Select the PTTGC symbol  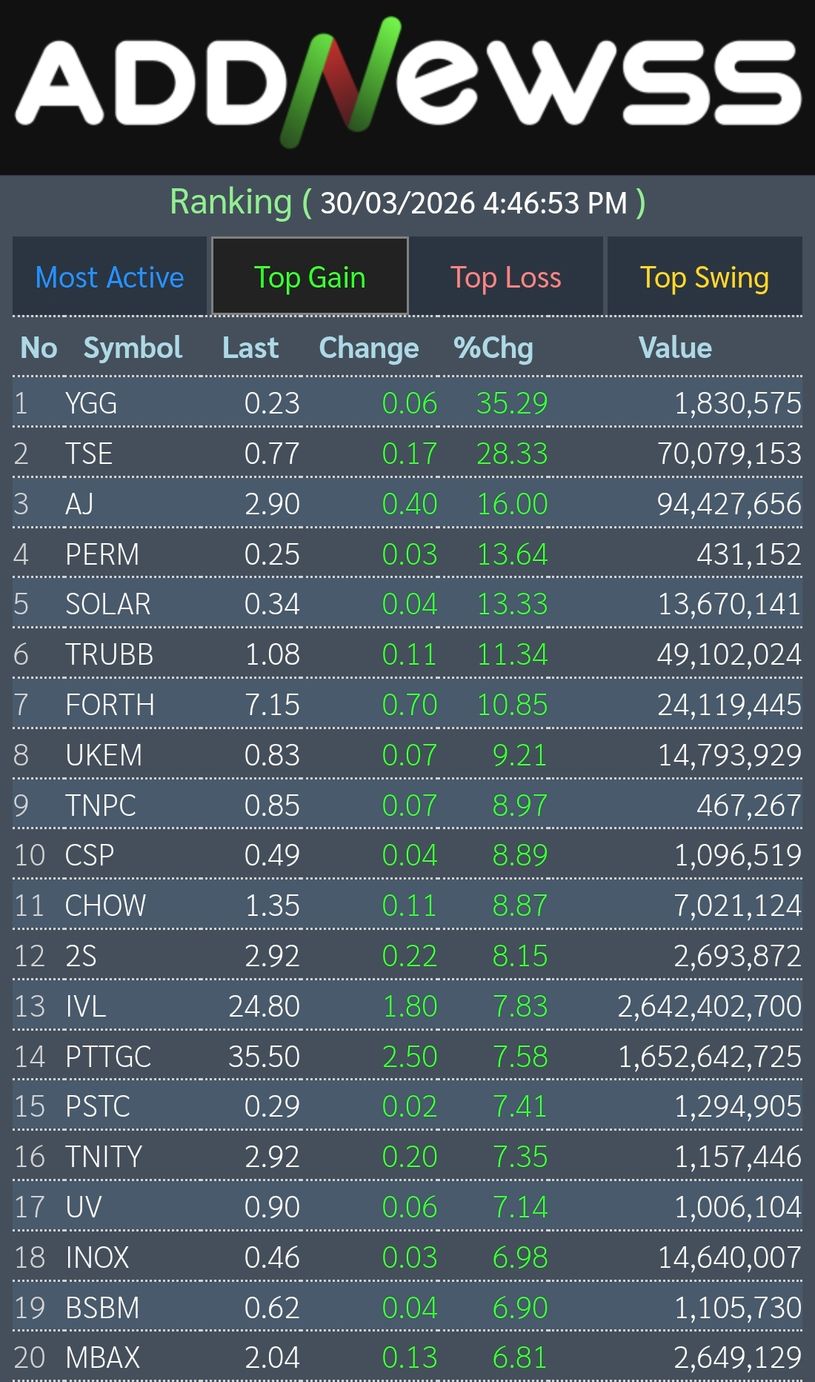(108, 1056)
